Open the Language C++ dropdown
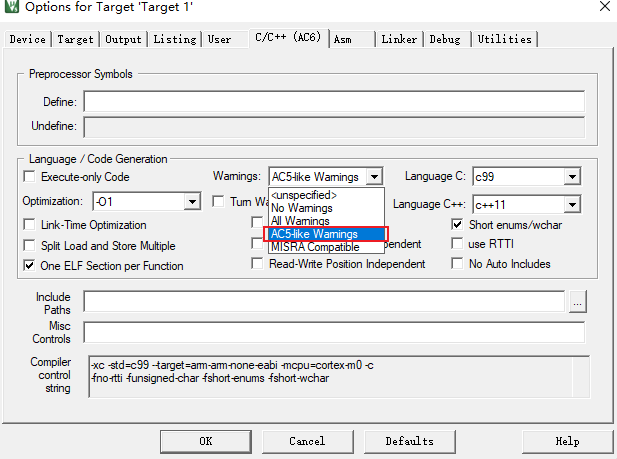 point(572,205)
